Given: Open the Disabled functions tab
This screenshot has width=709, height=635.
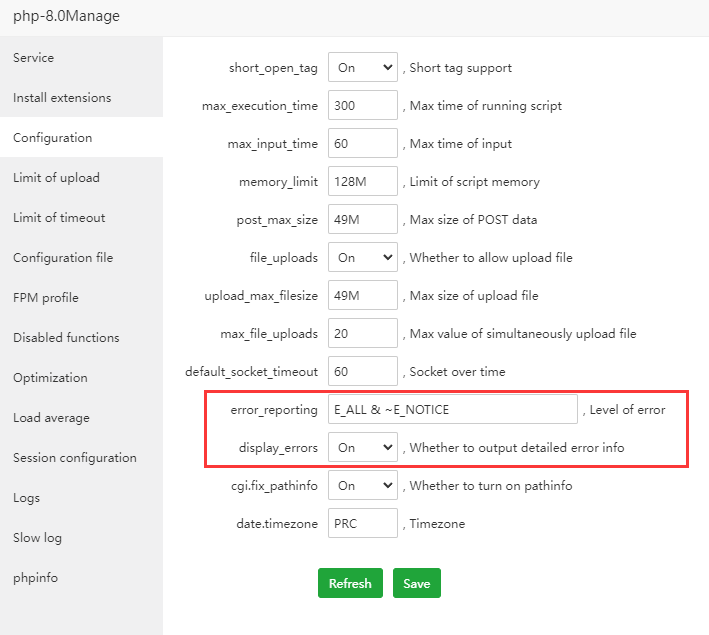Looking at the screenshot, I should 66,338.
